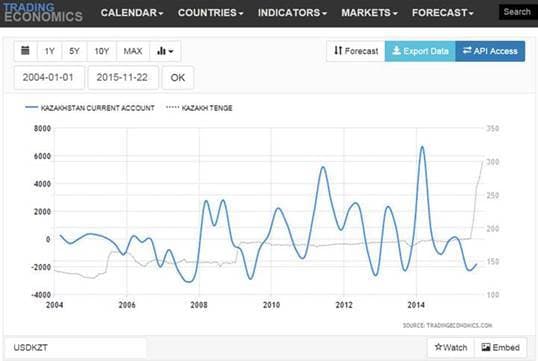The image size is (538, 361).
Task: Select the 1Y time range
Action: click(x=49, y=51)
